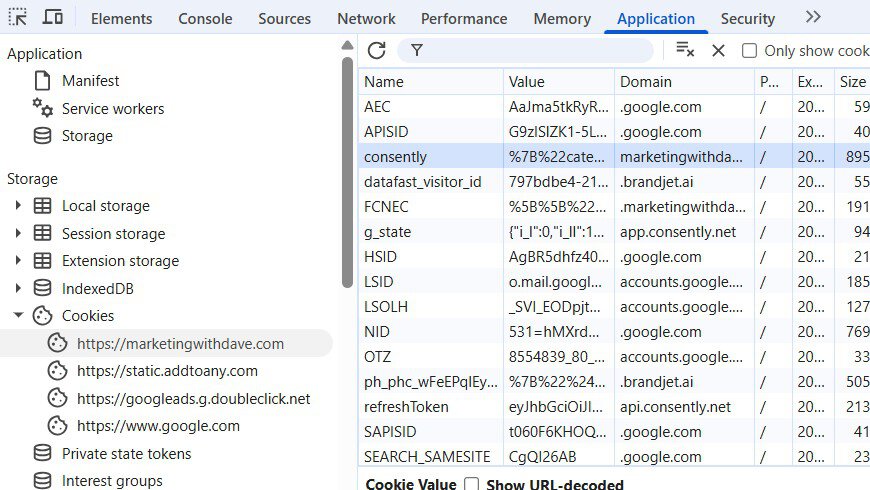Viewport: 870px width, 490px height.
Task: Switch to the Console tab
Action: tap(205, 19)
